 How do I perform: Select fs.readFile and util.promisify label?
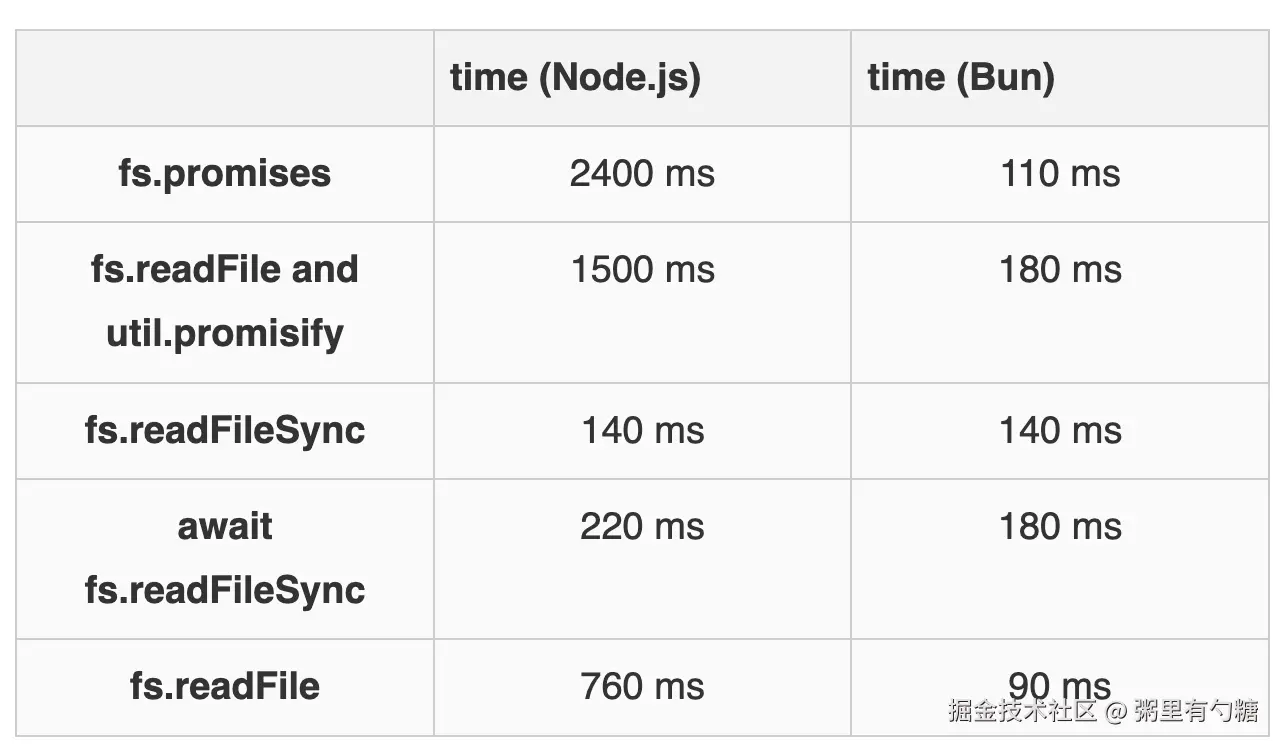(x=224, y=301)
